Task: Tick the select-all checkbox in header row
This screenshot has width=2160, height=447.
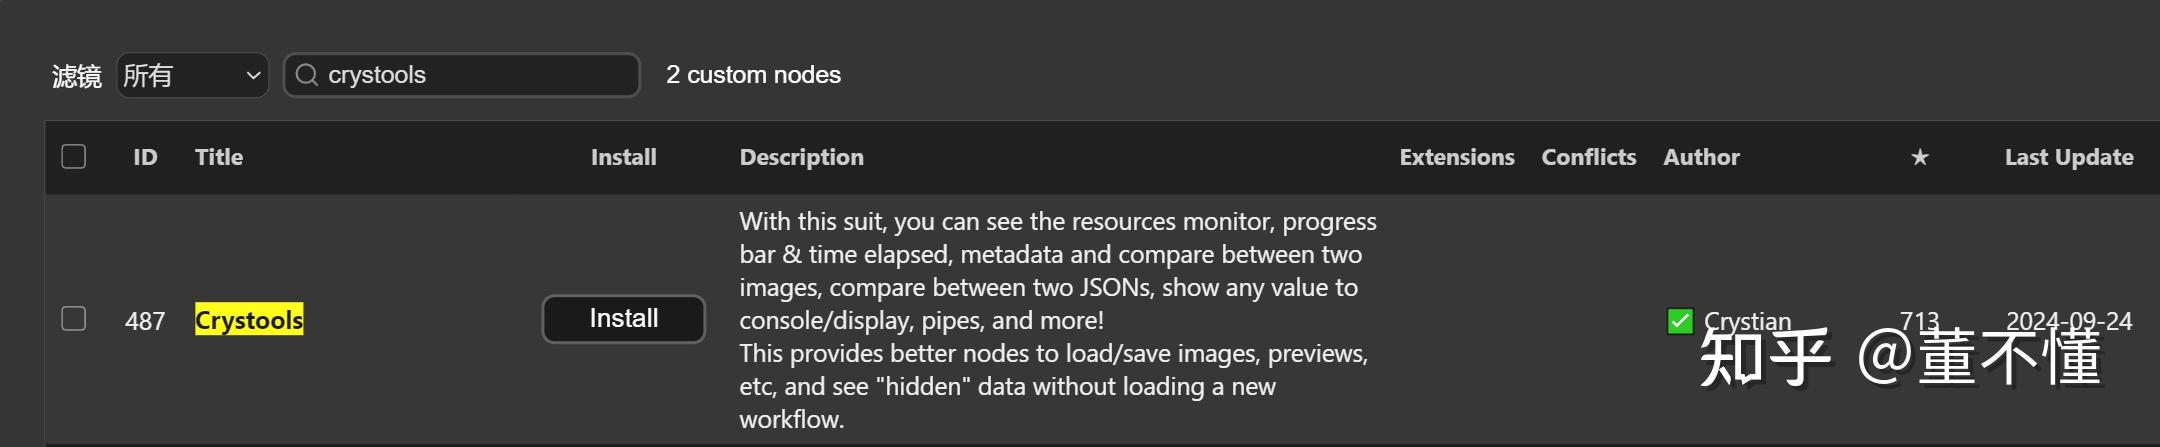Action: [x=74, y=157]
